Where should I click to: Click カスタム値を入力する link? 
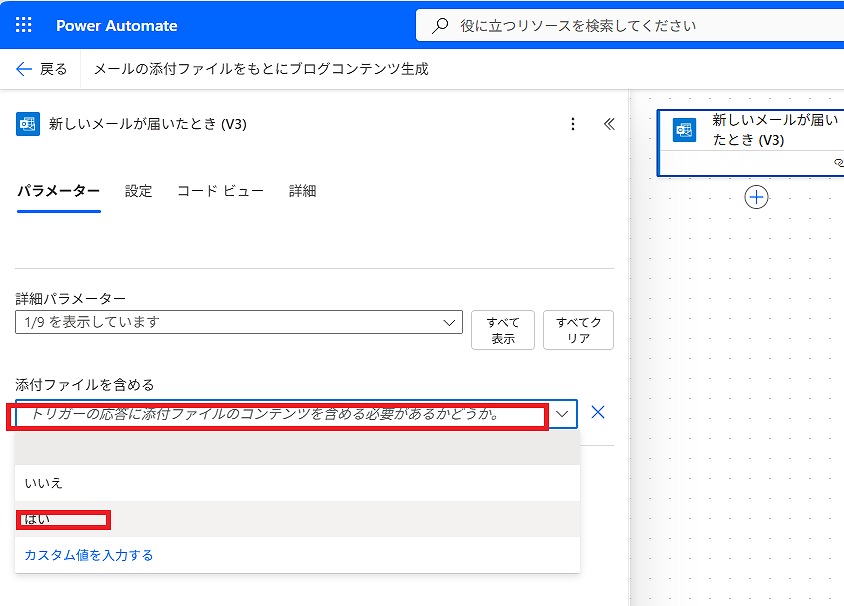pyautogui.click(x=89, y=555)
